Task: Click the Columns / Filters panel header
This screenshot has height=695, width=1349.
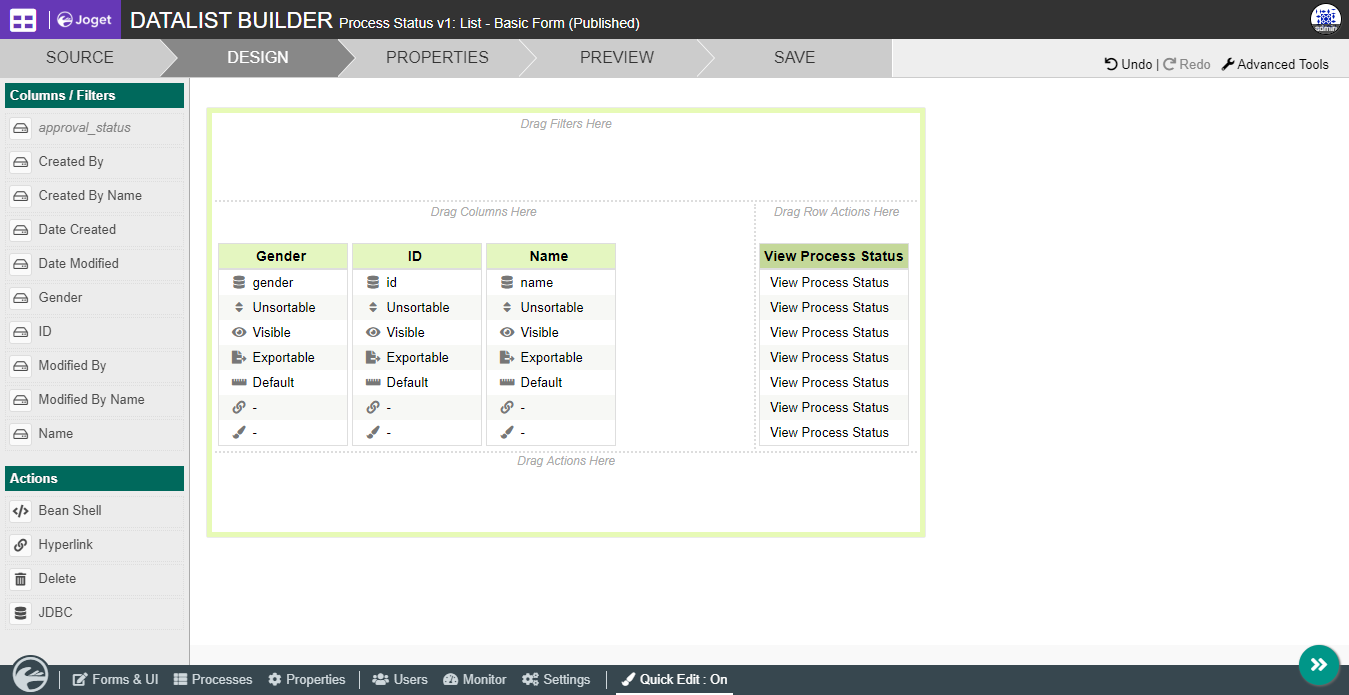Action: [95, 96]
